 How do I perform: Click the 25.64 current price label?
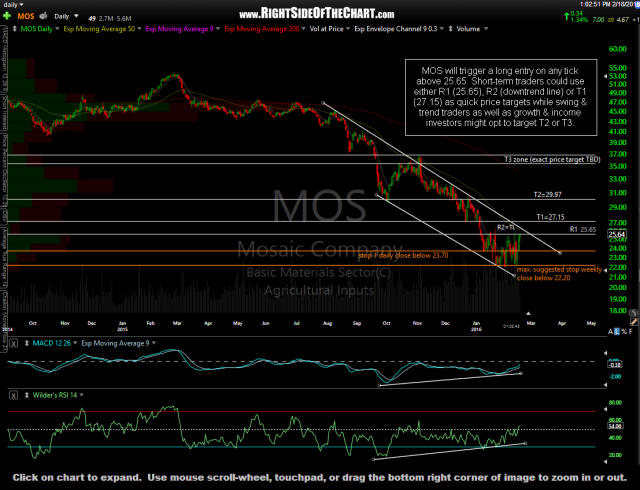pos(616,234)
